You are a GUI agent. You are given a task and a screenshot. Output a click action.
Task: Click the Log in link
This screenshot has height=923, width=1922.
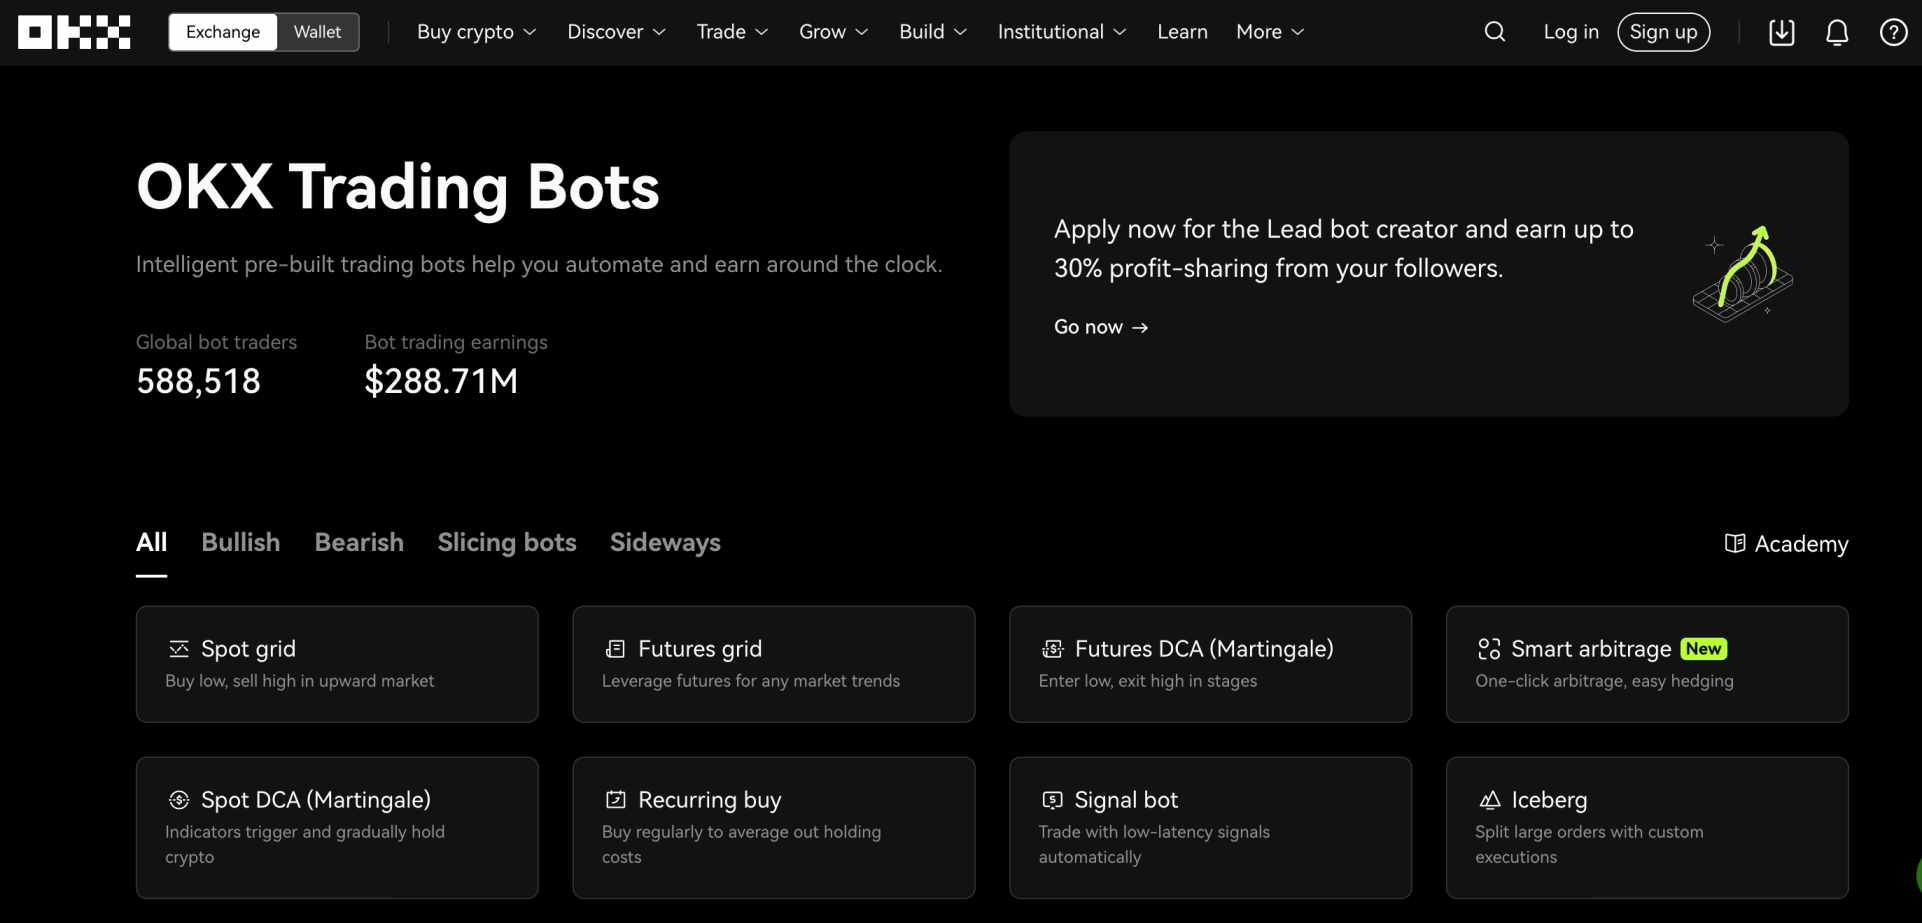coord(1570,32)
